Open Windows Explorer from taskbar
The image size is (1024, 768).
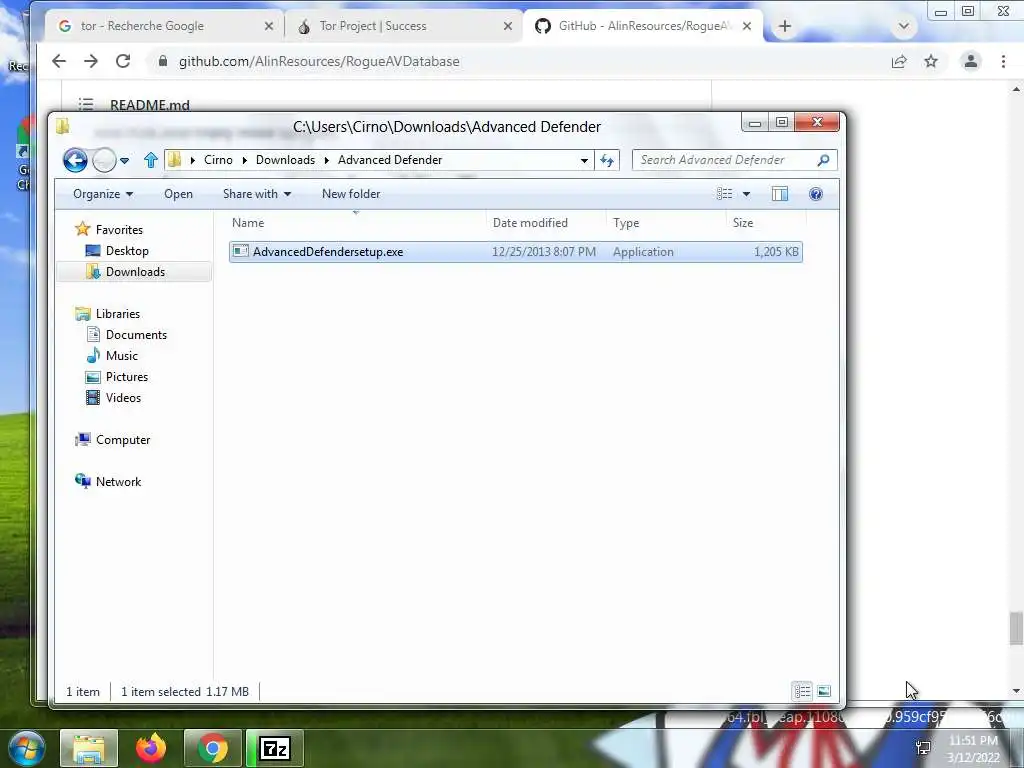click(x=89, y=748)
